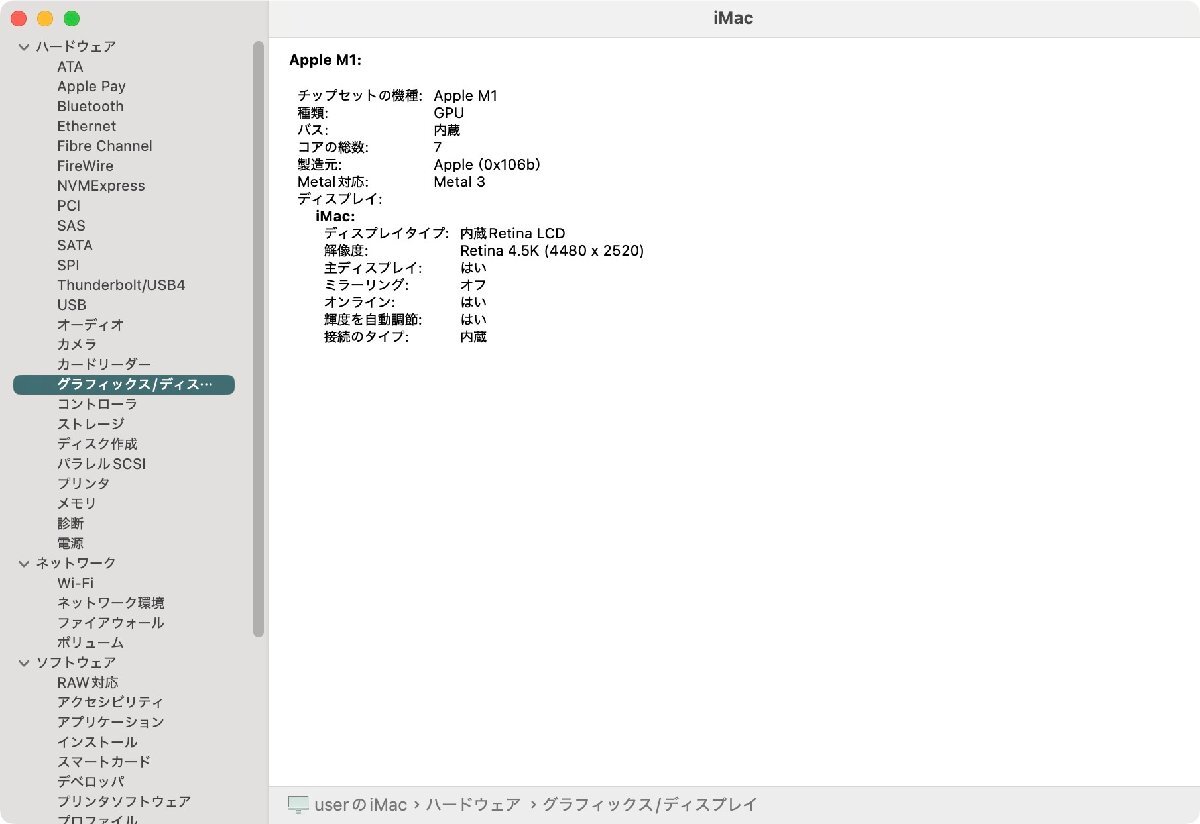Viewport: 1200px width, 824px height.
Task: Open the アプリケーション software item
Action: 110,722
